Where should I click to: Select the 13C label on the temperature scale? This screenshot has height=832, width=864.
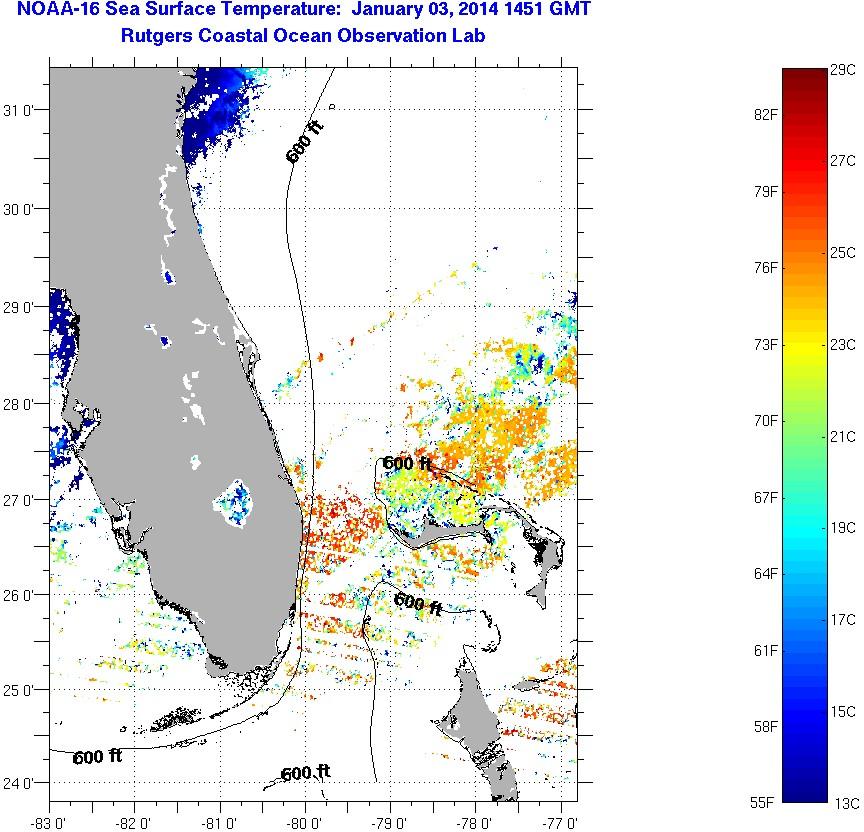[x=843, y=803]
